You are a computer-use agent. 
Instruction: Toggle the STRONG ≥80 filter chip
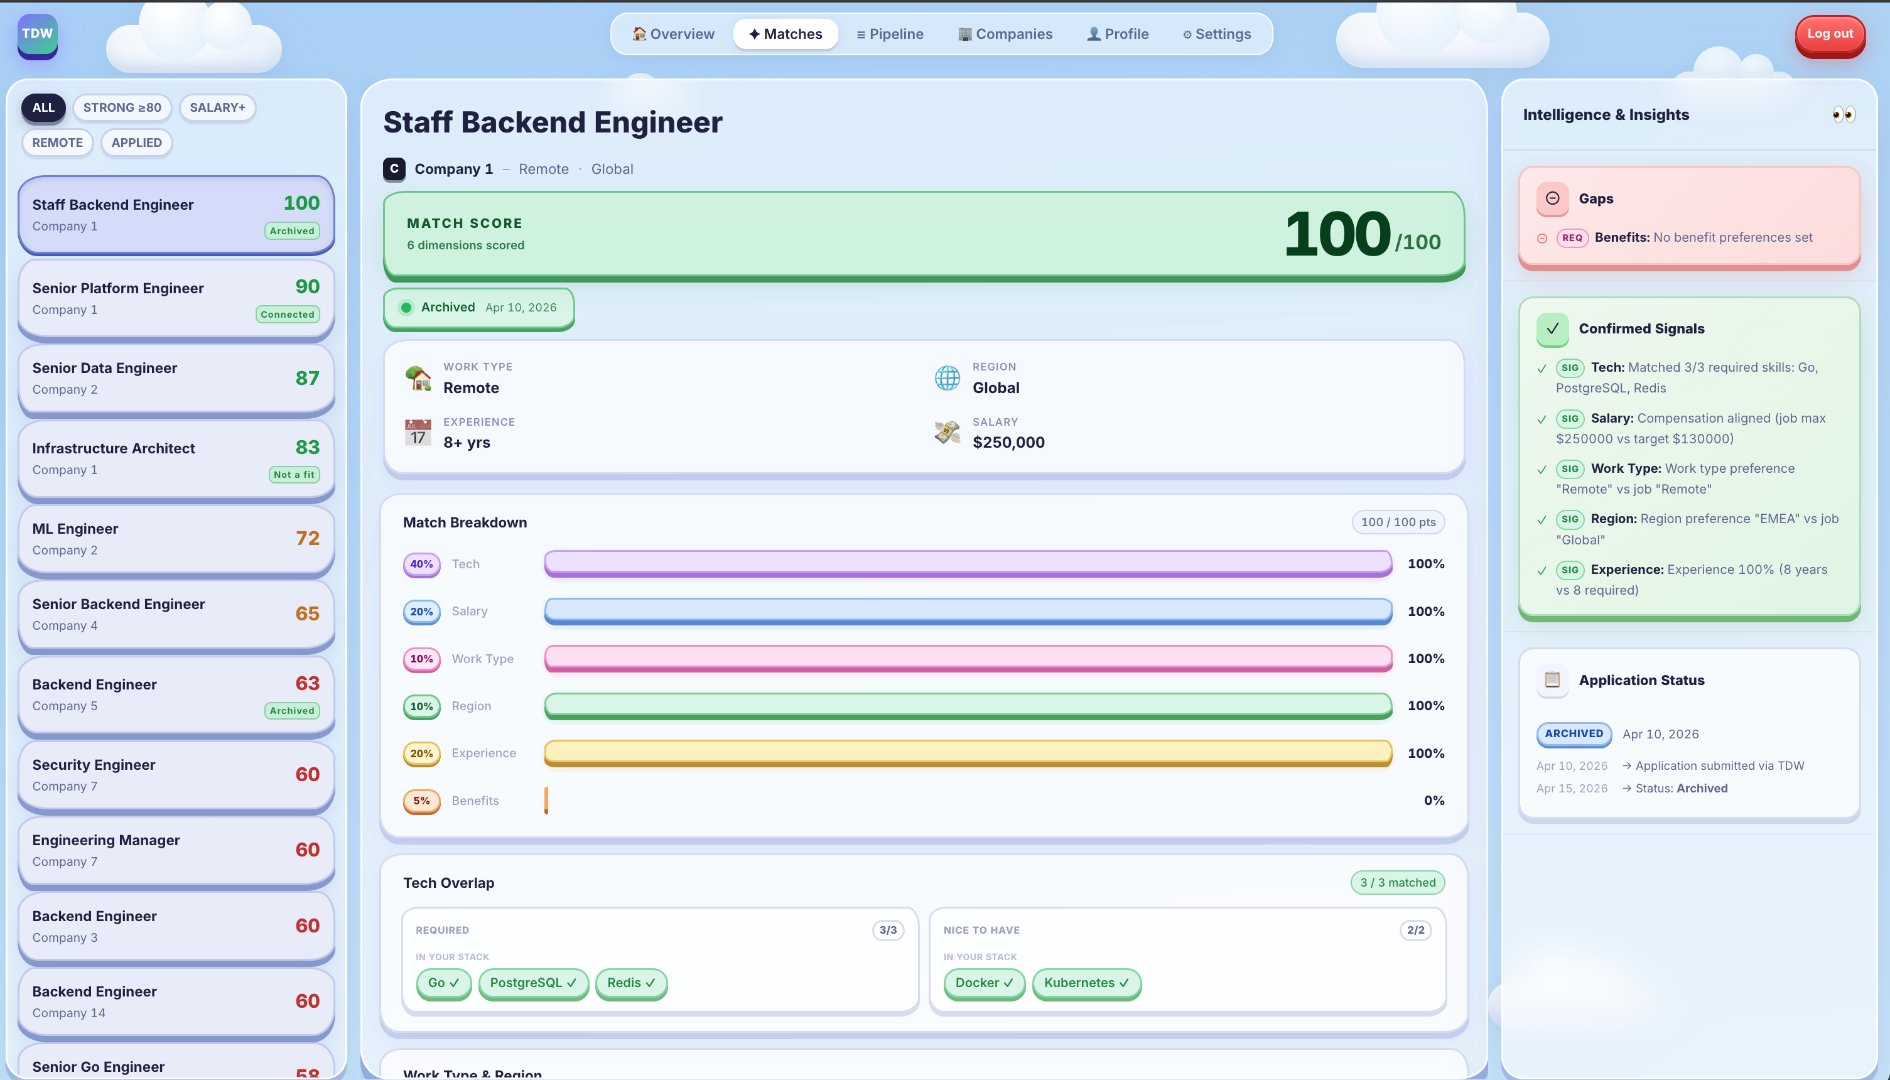click(x=122, y=108)
